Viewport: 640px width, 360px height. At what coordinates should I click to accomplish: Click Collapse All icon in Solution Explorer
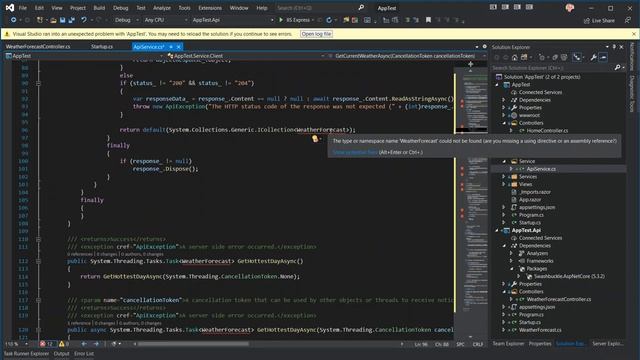555,58
